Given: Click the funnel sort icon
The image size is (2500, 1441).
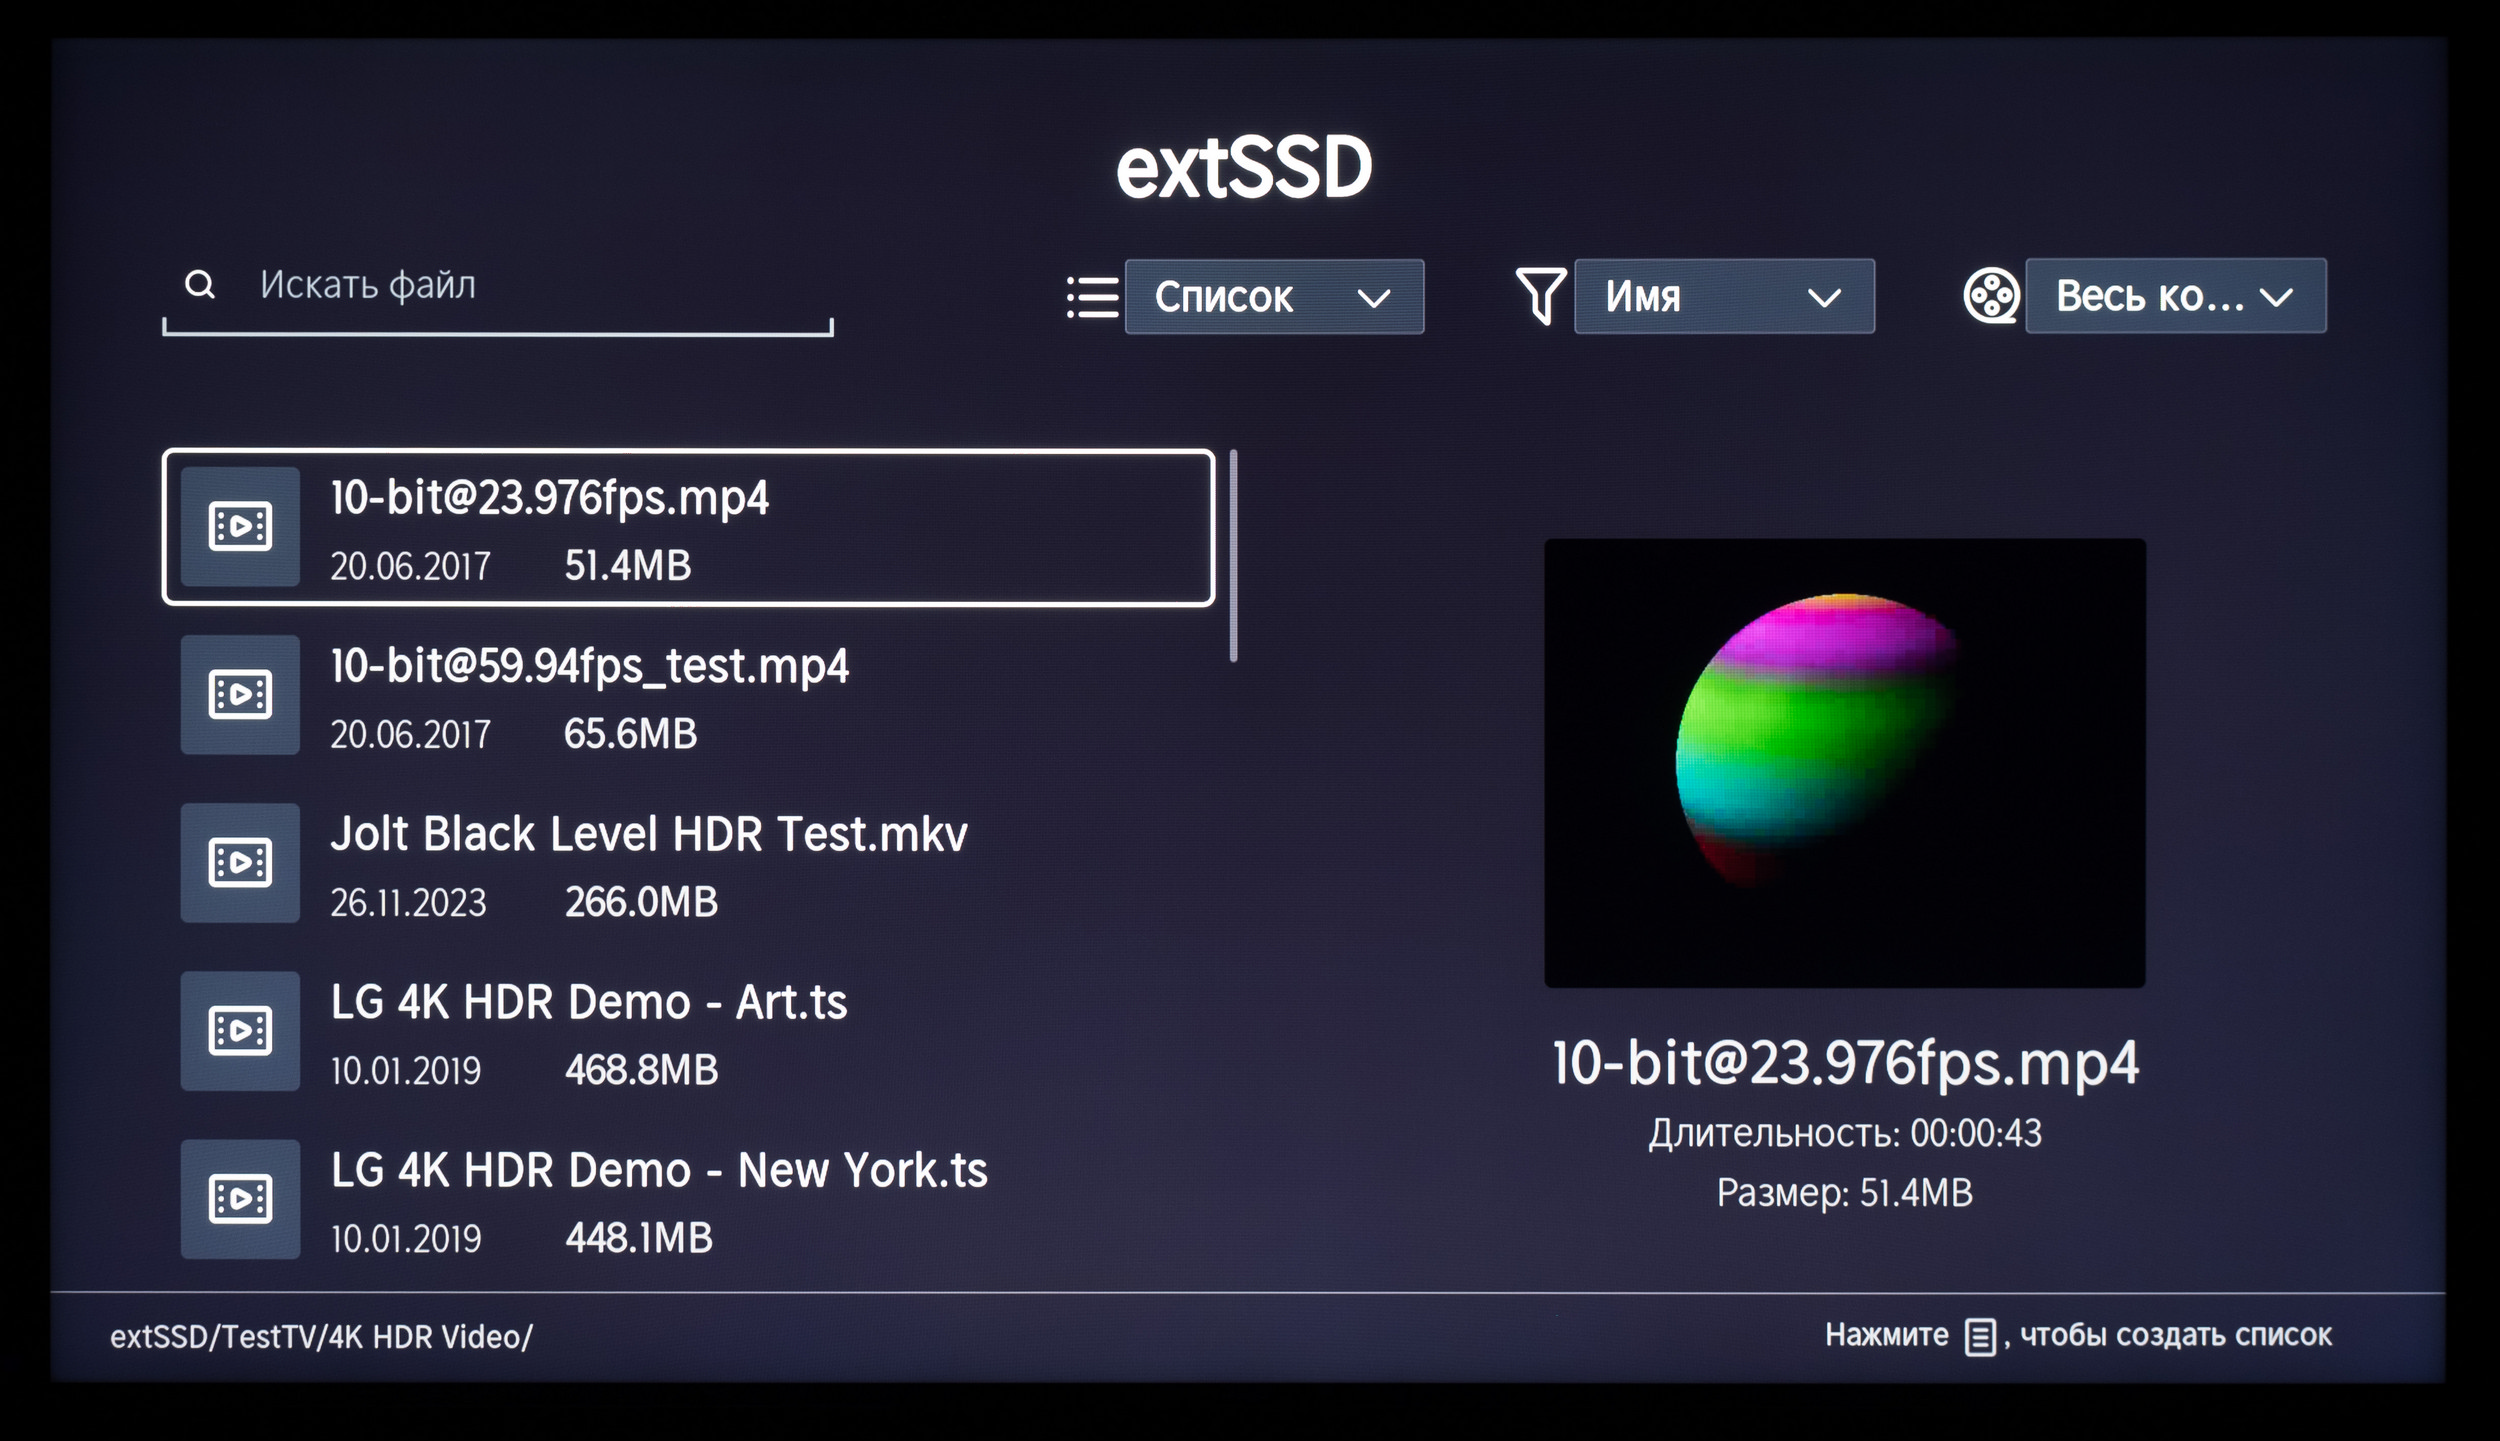Looking at the screenshot, I should point(1540,296).
